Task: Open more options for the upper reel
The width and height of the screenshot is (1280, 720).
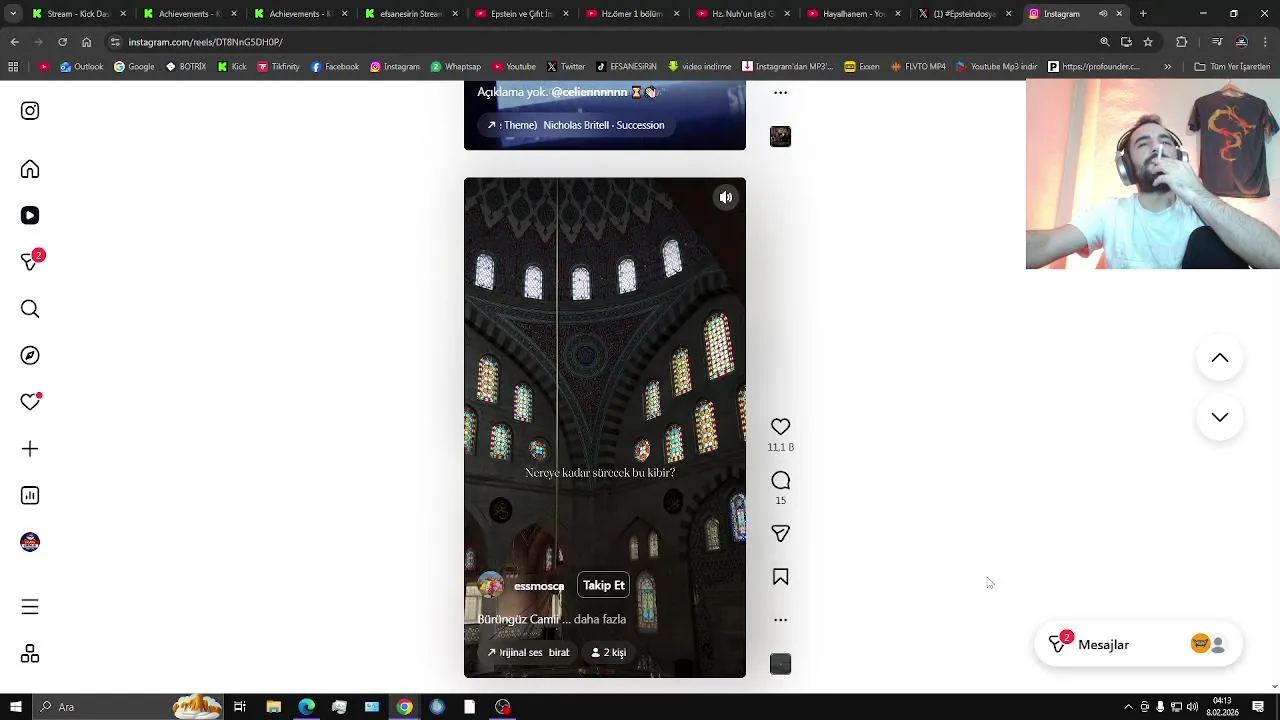Action: pos(781,93)
